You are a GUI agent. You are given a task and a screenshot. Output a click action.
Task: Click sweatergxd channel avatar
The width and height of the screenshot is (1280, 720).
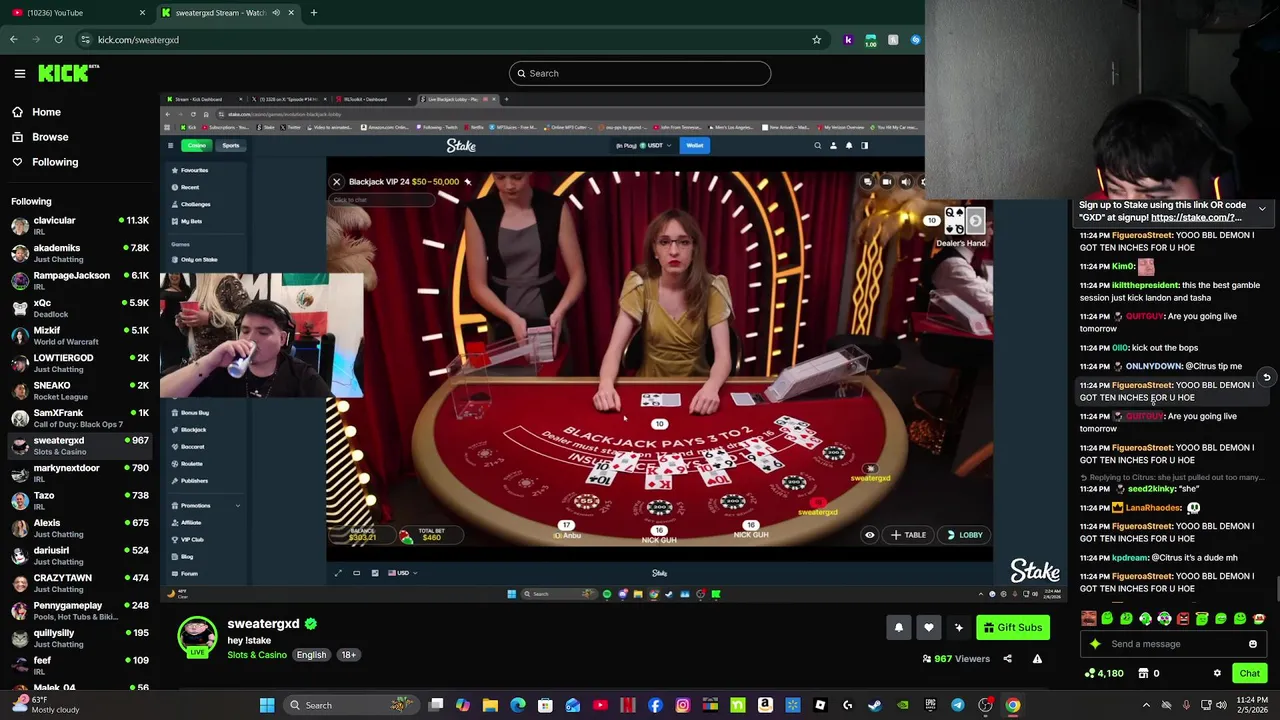click(x=197, y=636)
